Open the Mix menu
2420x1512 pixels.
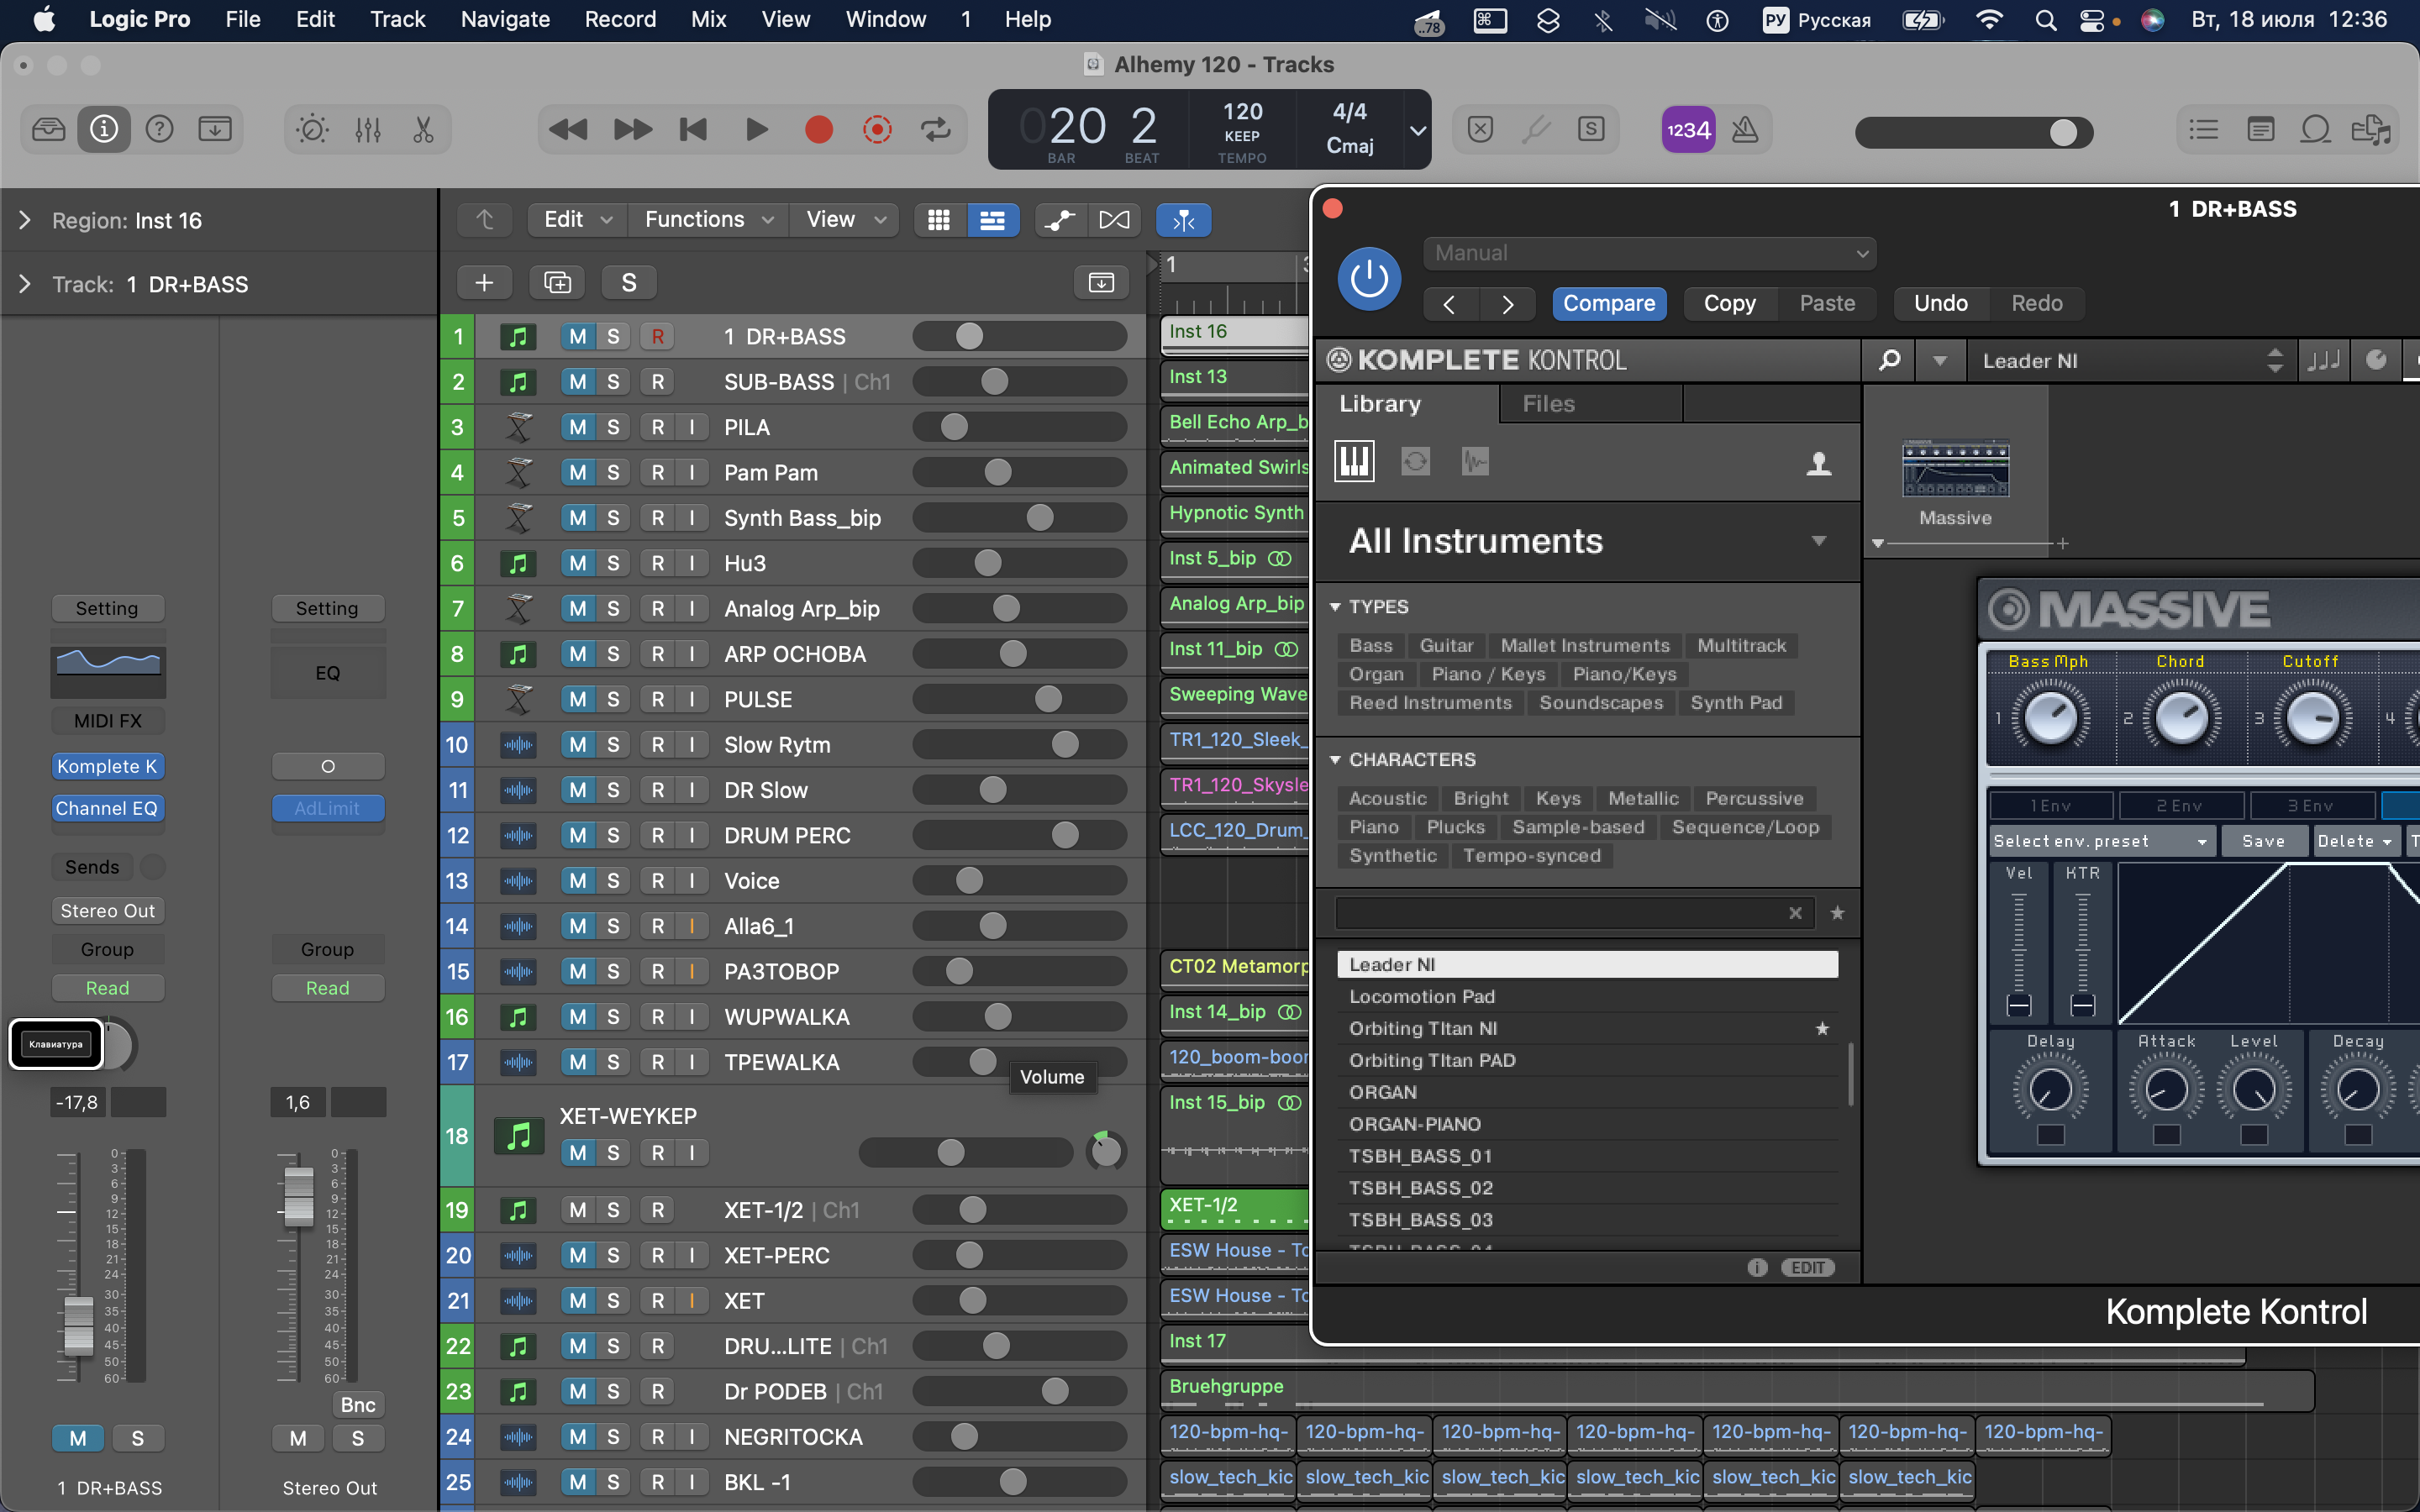708,19
